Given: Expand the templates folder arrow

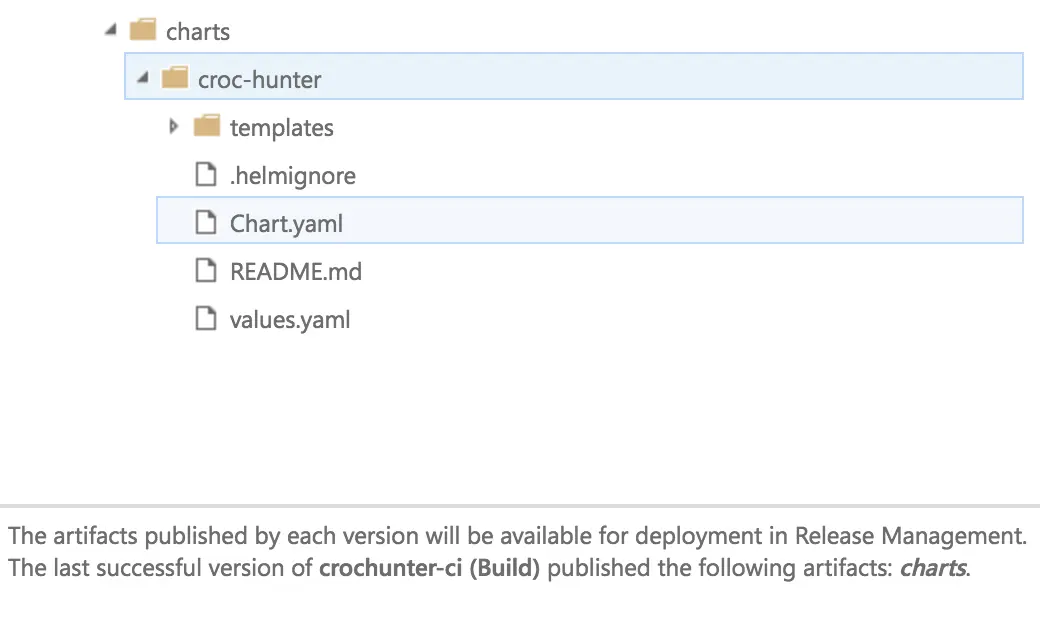Looking at the screenshot, I should click(x=174, y=126).
